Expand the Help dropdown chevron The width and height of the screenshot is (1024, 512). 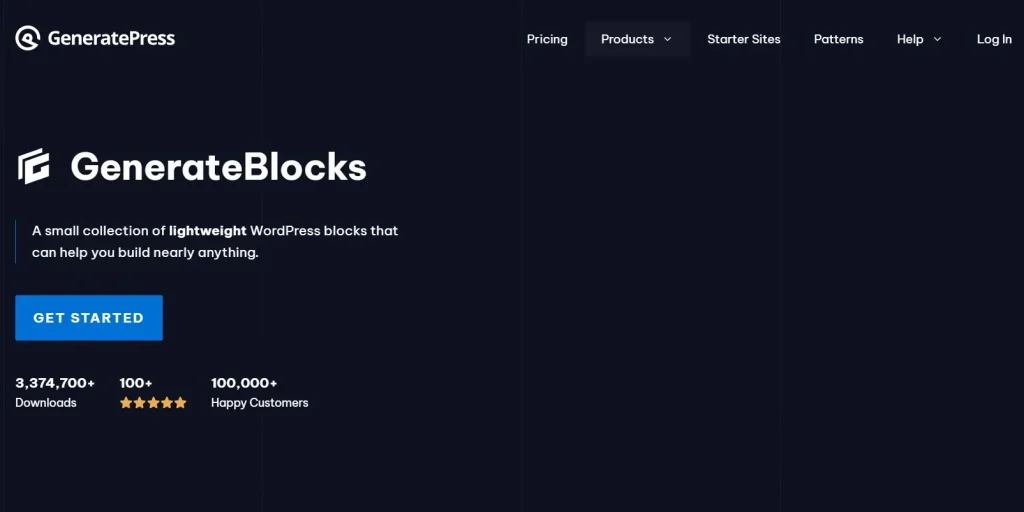[937, 39]
